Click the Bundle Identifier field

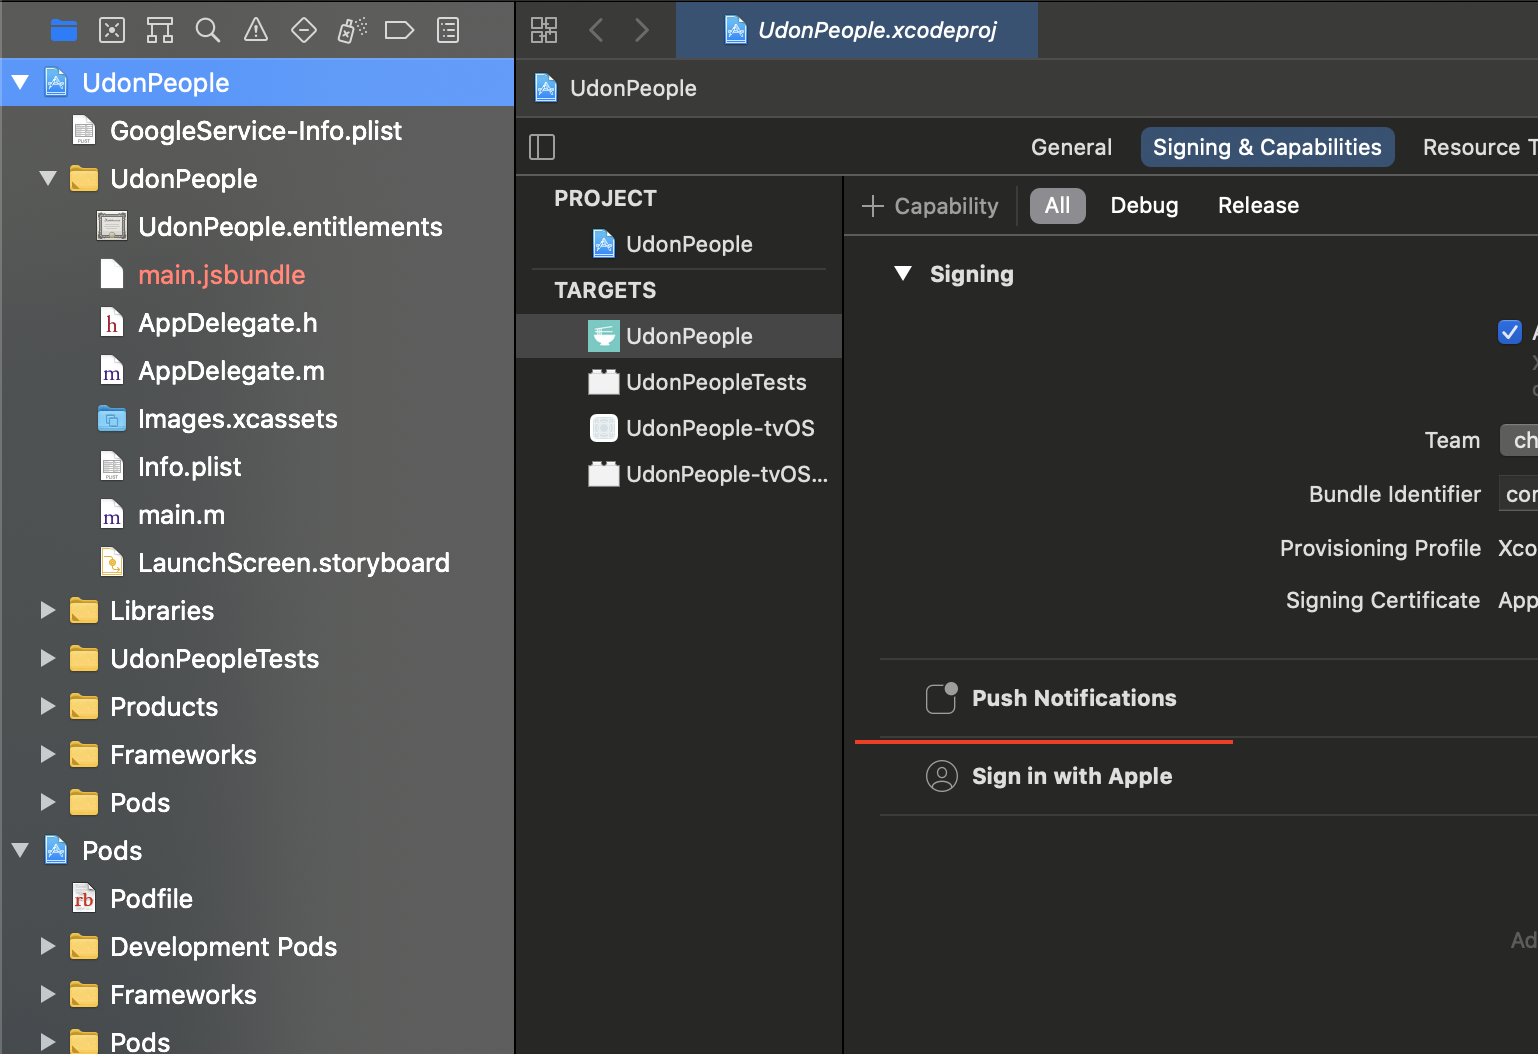[1518, 494]
